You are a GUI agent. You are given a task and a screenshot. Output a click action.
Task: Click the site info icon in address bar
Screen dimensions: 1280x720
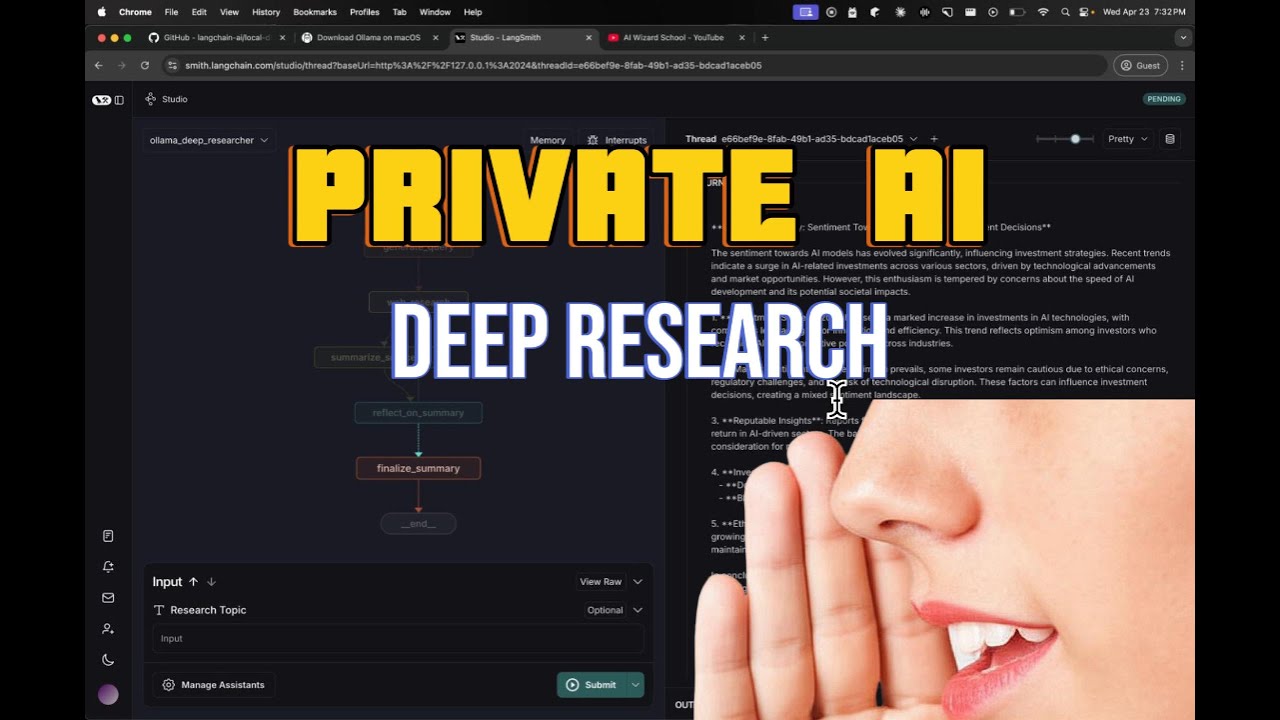(x=172, y=65)
